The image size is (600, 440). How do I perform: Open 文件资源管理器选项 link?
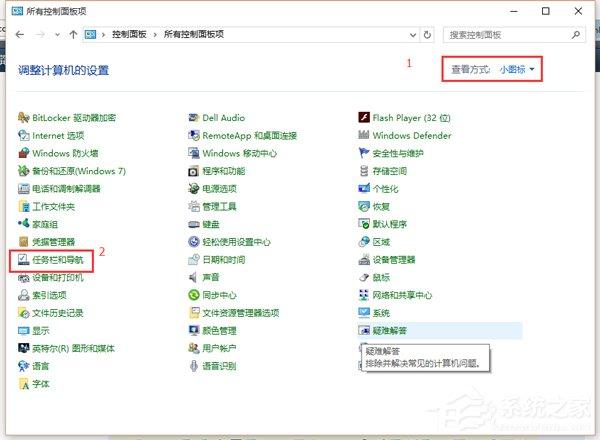tap(241, 313)
